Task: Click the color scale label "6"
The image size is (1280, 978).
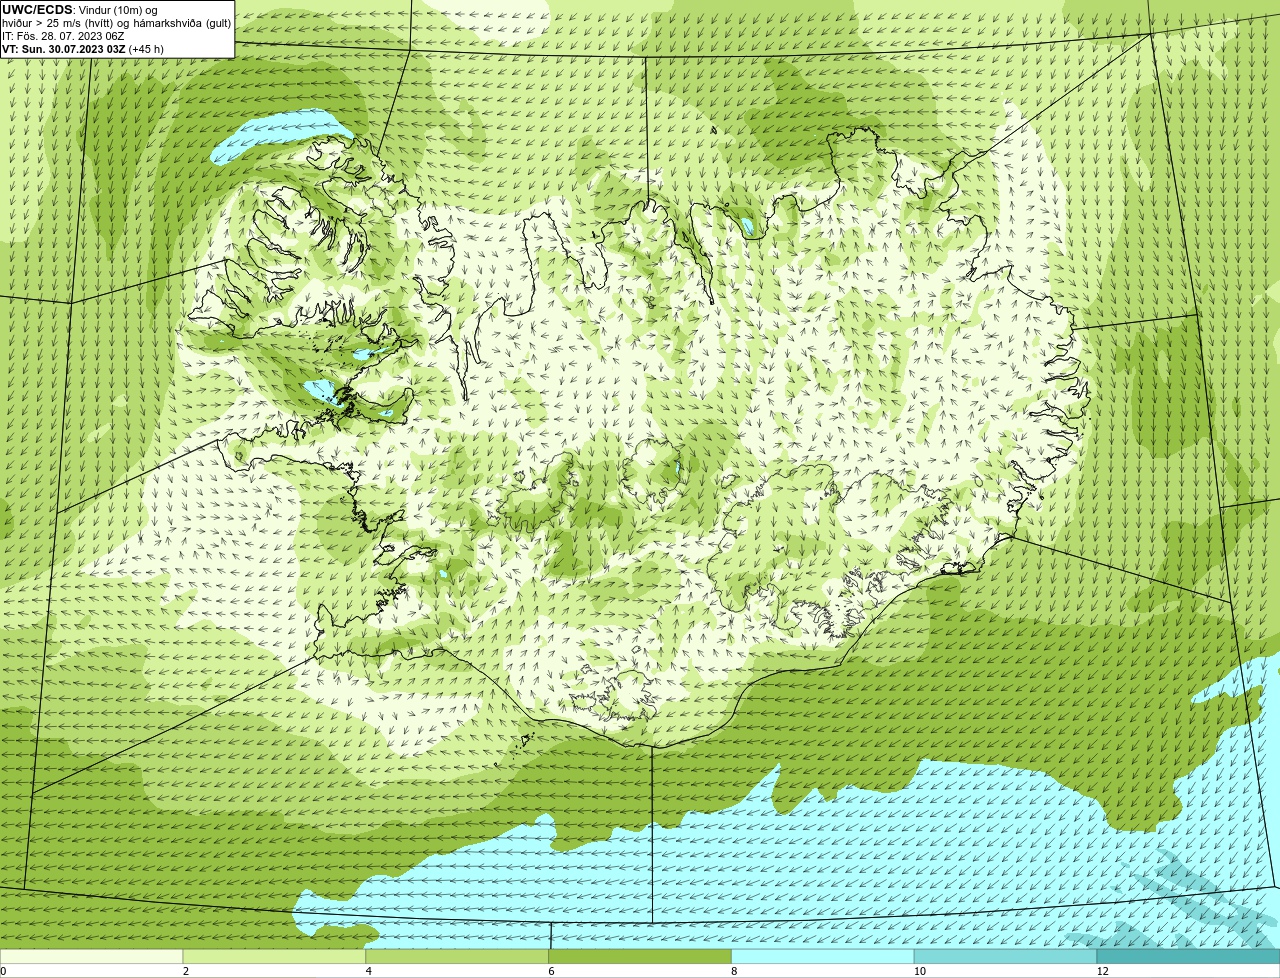Action: click(x=552, y=971)
